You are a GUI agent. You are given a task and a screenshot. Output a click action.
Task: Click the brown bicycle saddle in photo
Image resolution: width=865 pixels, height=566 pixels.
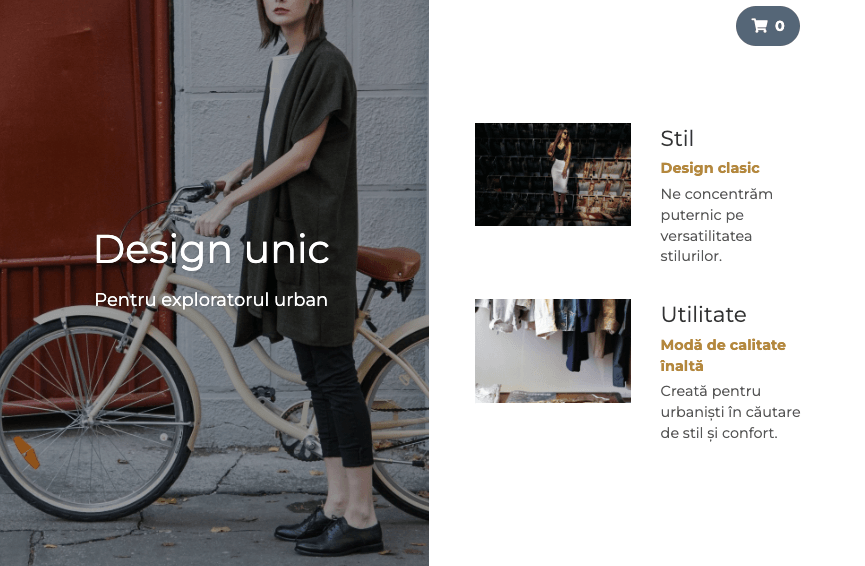[388, 263]
